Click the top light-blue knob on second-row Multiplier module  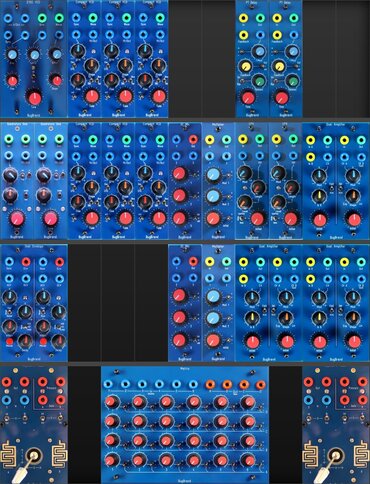tap(213, 175)
